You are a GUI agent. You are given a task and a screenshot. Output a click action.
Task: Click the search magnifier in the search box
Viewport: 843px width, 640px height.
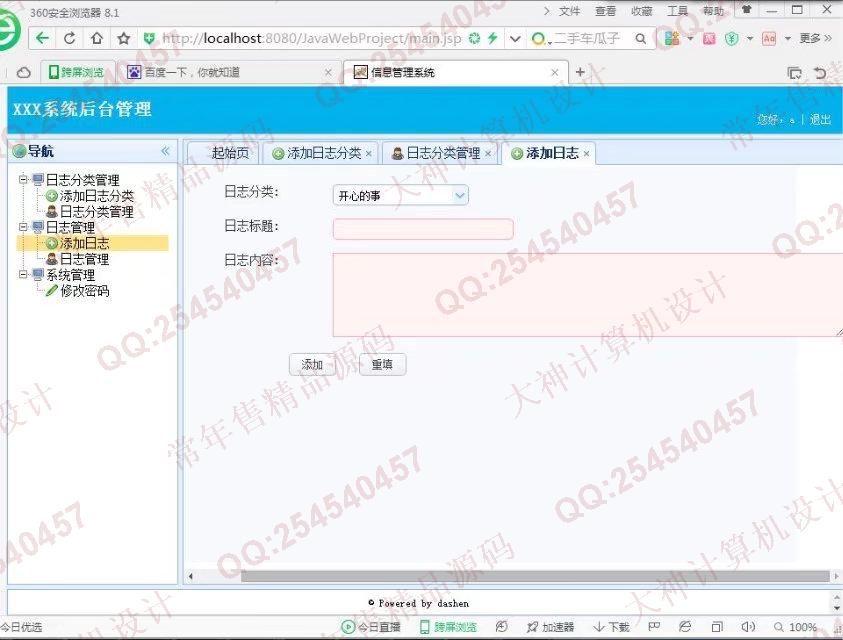[x=640, y=39]
